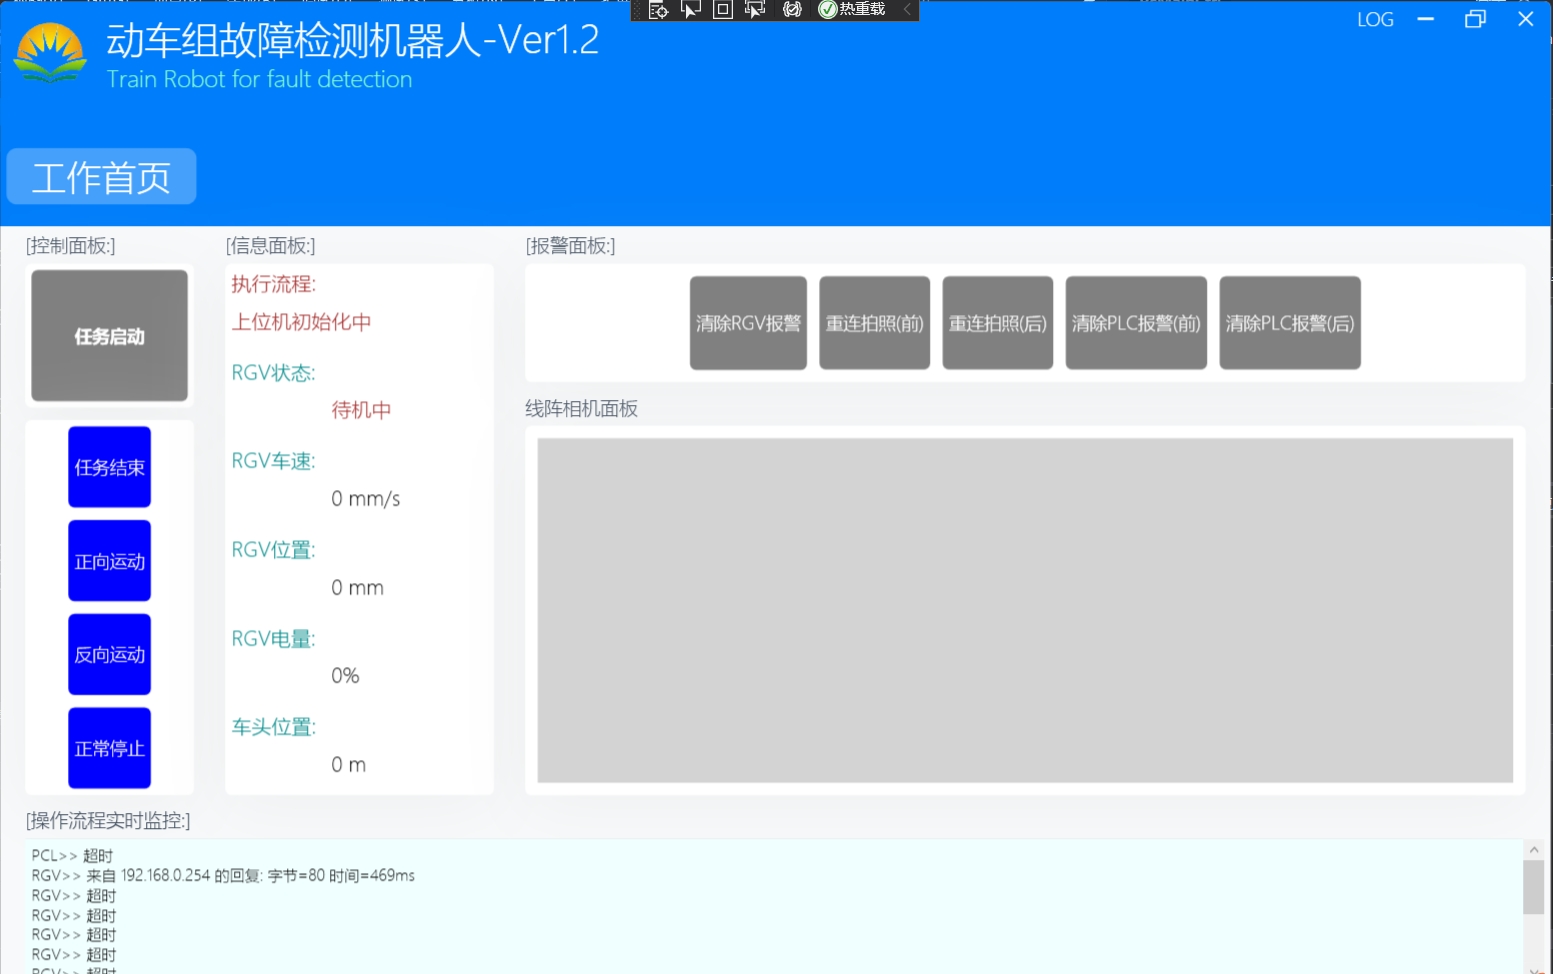The height and width of the screenshot is (974, 1553).
Task: Switch to the 工作首页 tab
Action: 101,177
